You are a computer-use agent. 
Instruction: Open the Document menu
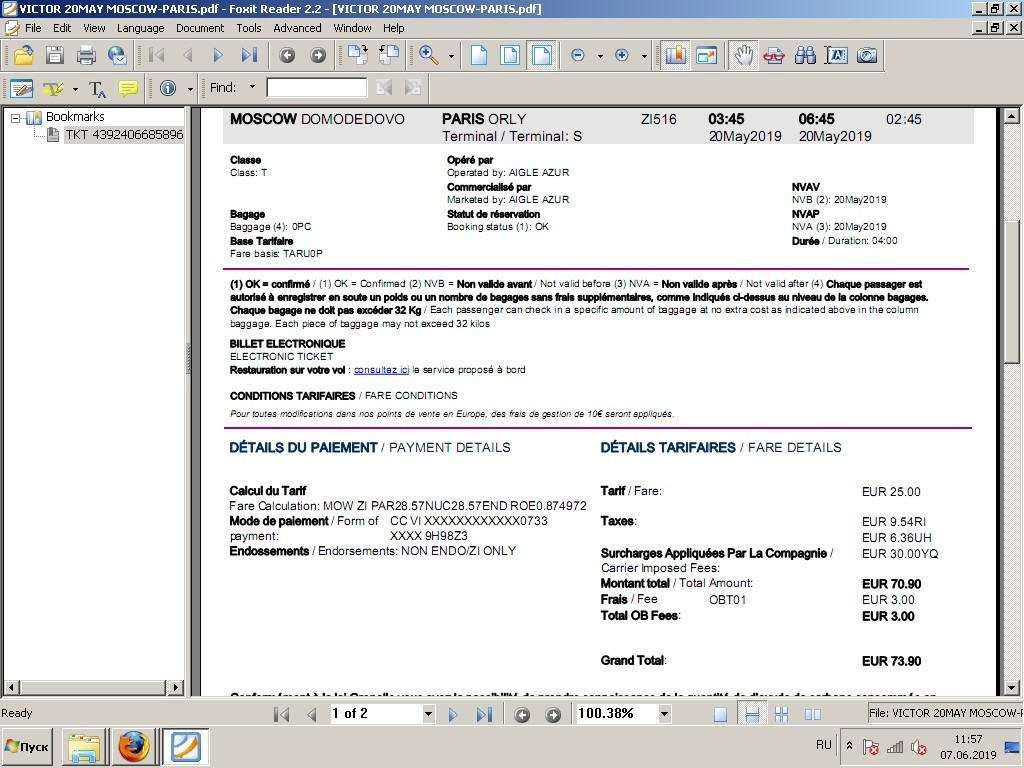200,28
